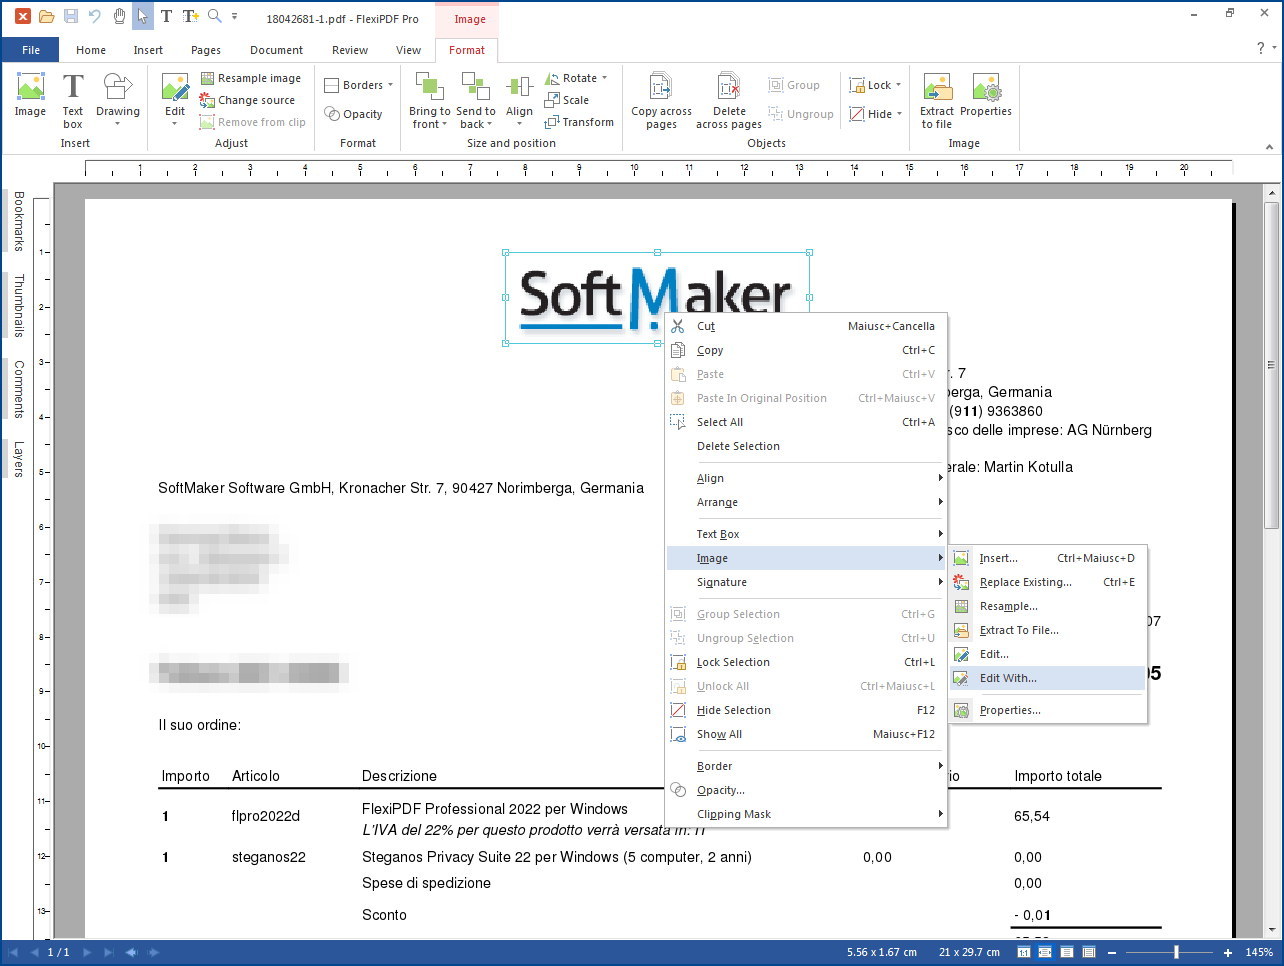Click the Scale tool in ribbon
This screenshot has height=966, width=1284.
pyautogui.click(x=567, y=100)
